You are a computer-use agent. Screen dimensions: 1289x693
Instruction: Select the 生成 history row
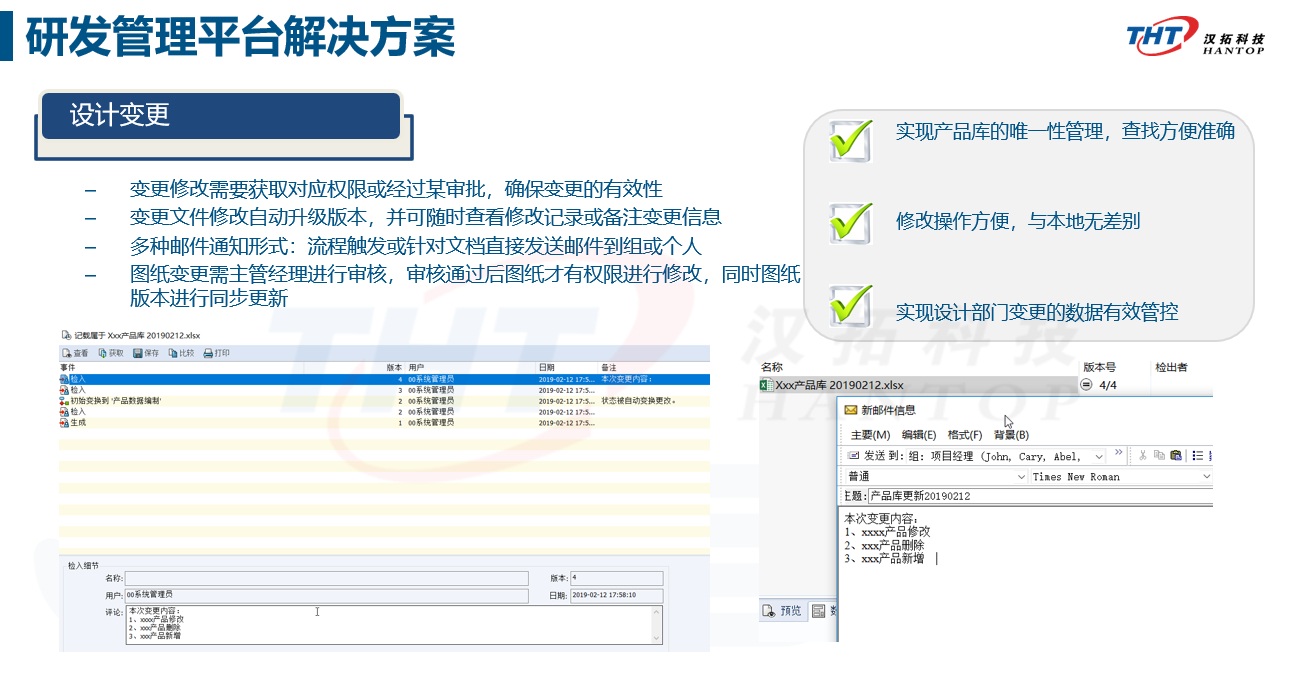384,423
